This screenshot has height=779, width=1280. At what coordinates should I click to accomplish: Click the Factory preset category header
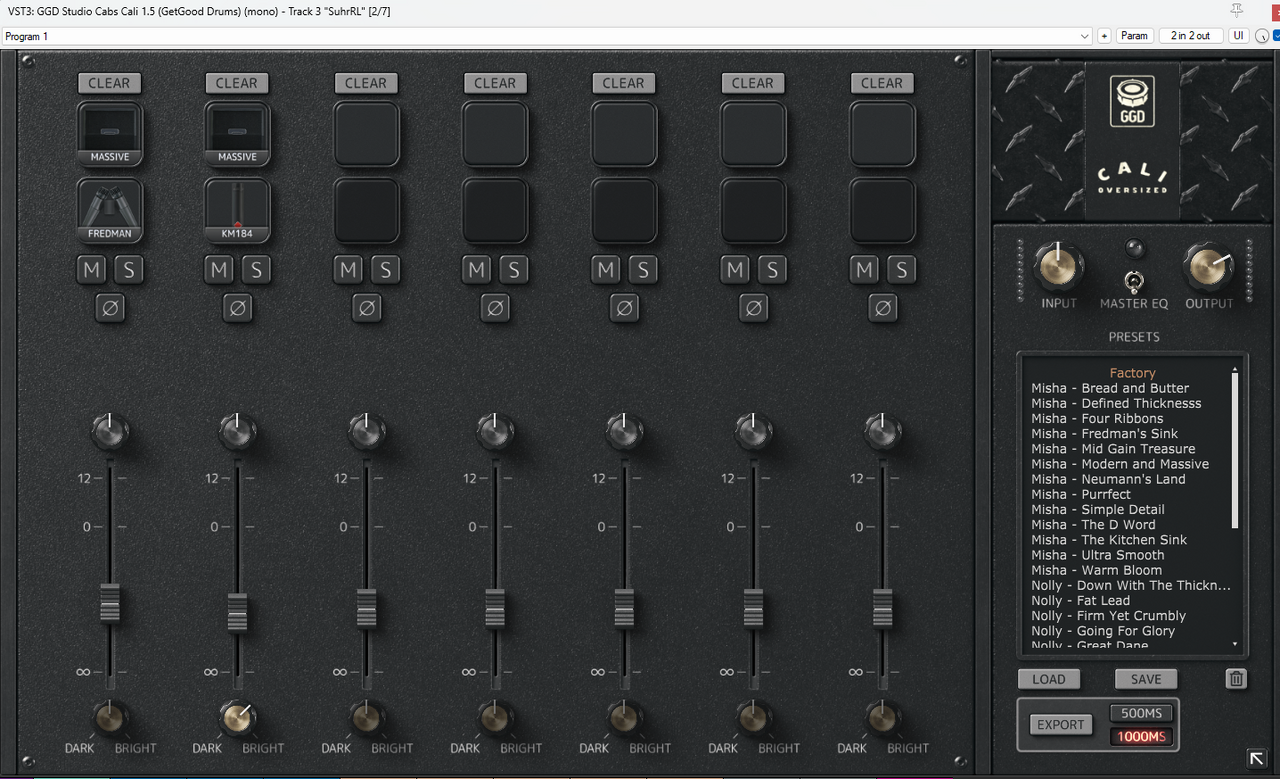pyautogui.click(x=1132, y=373)
